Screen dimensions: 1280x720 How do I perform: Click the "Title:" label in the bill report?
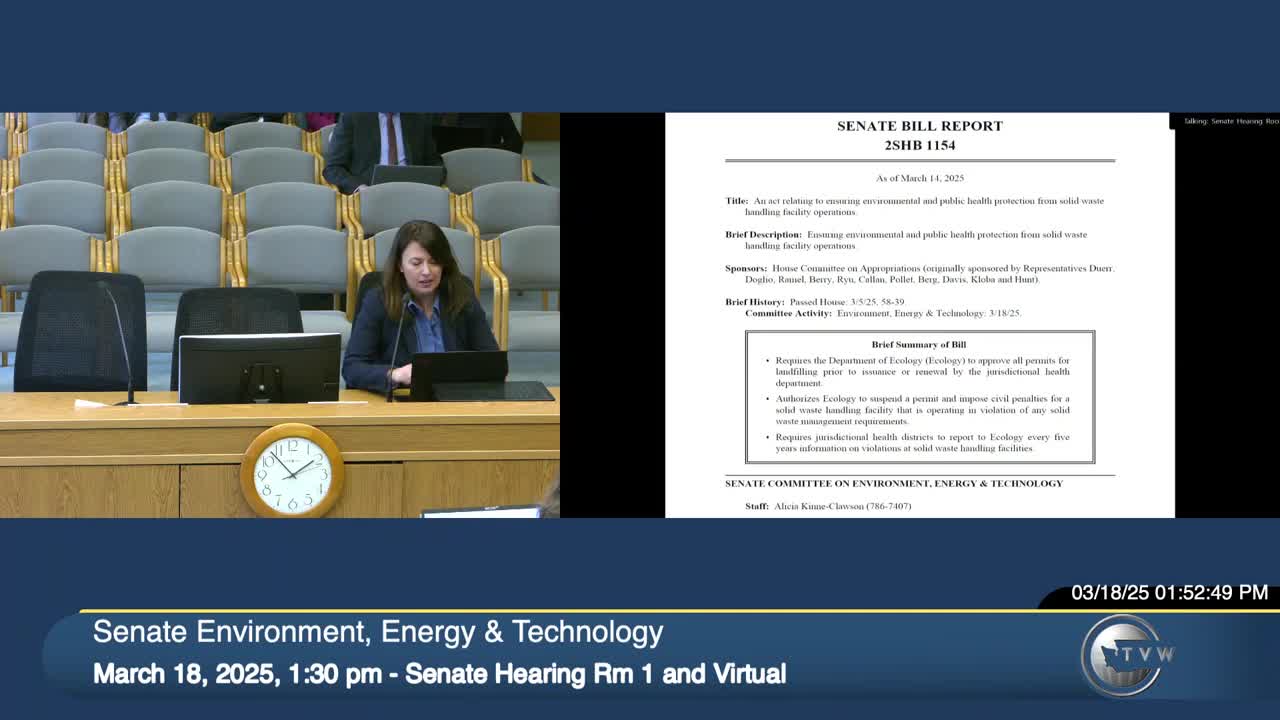tap(737, 201)
